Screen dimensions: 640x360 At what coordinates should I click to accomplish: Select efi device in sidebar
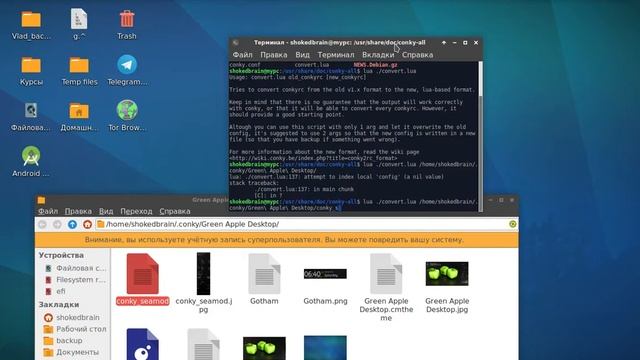click(x=56, y=291)
